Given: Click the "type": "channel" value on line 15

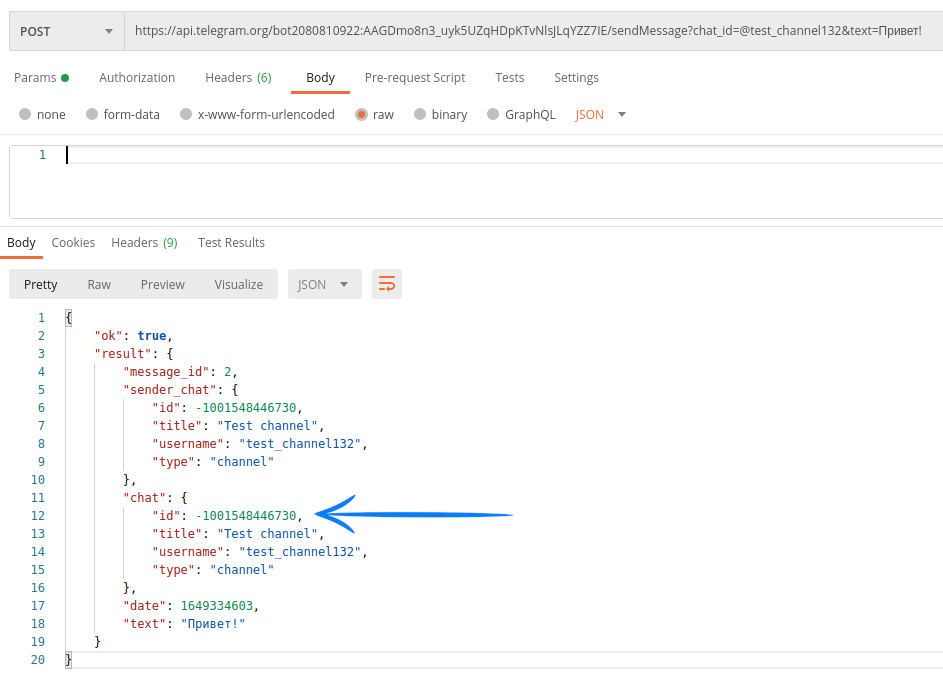Looking at the screenshot, I should (x=242, y=570).
